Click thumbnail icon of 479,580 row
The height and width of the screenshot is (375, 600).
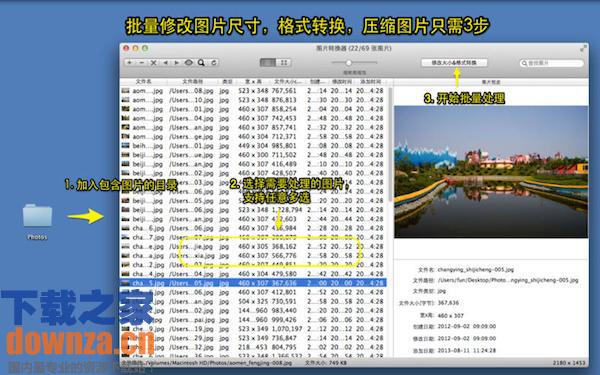[x=126, y=274]
